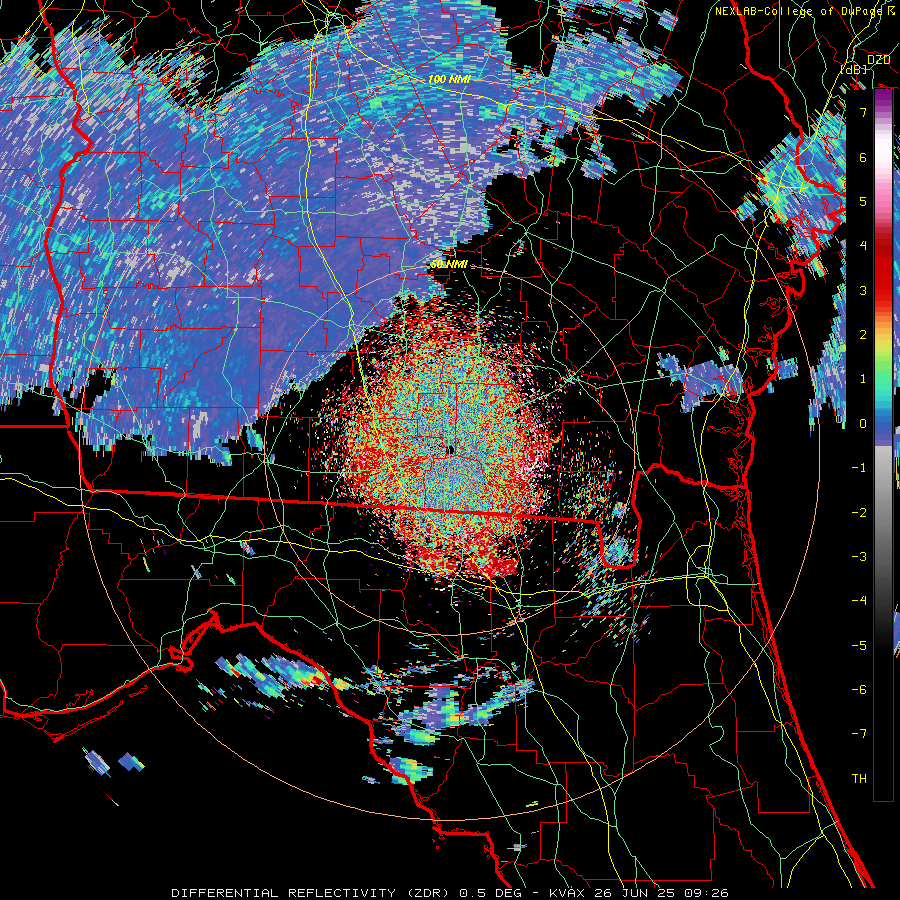Click the "-5" value on the color scale

tap(859, 646)
